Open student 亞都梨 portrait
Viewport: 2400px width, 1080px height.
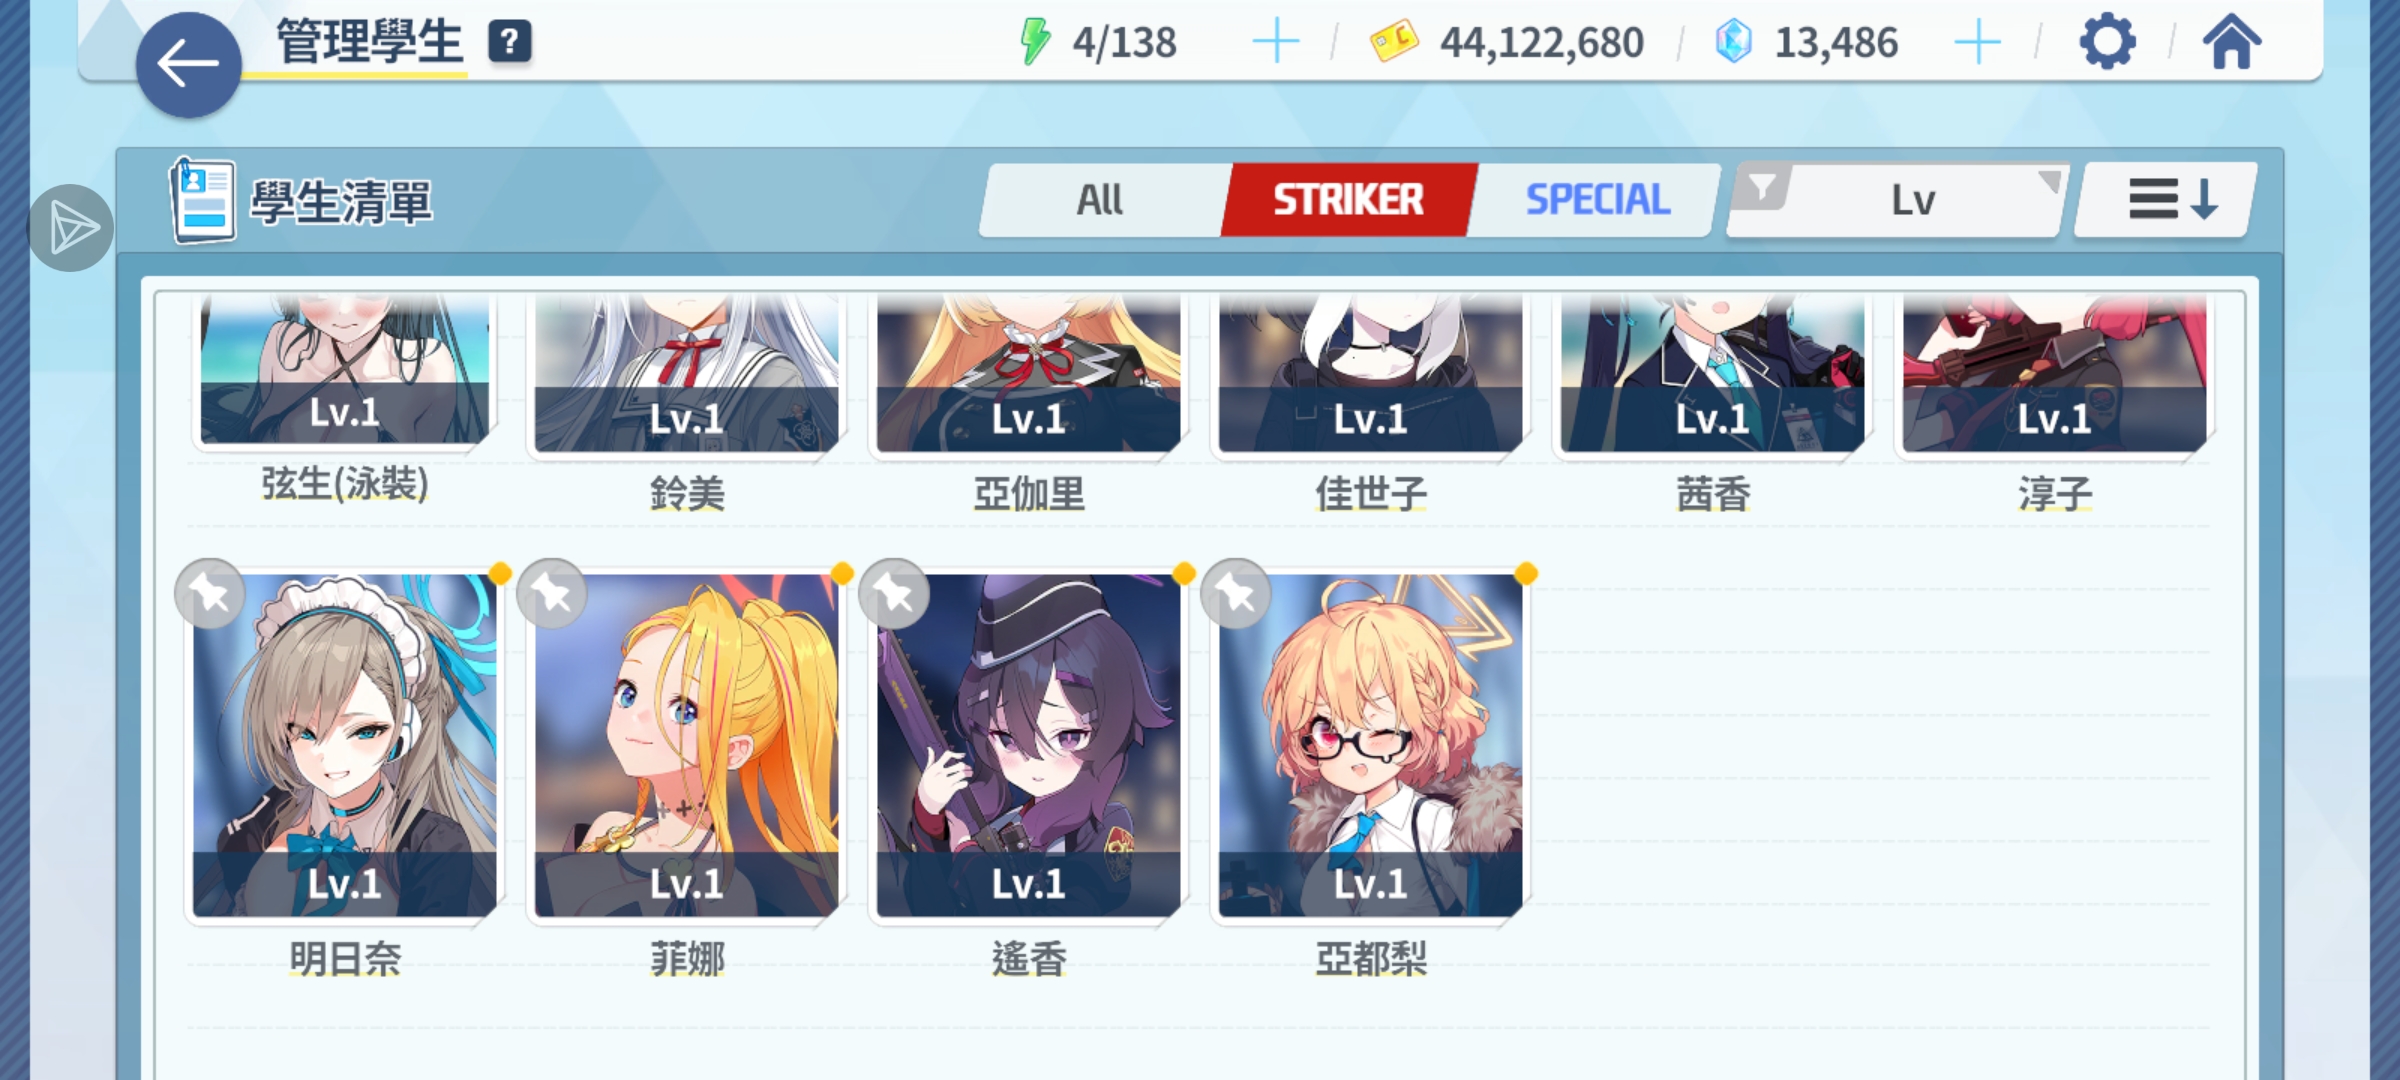coord(1370,745)
